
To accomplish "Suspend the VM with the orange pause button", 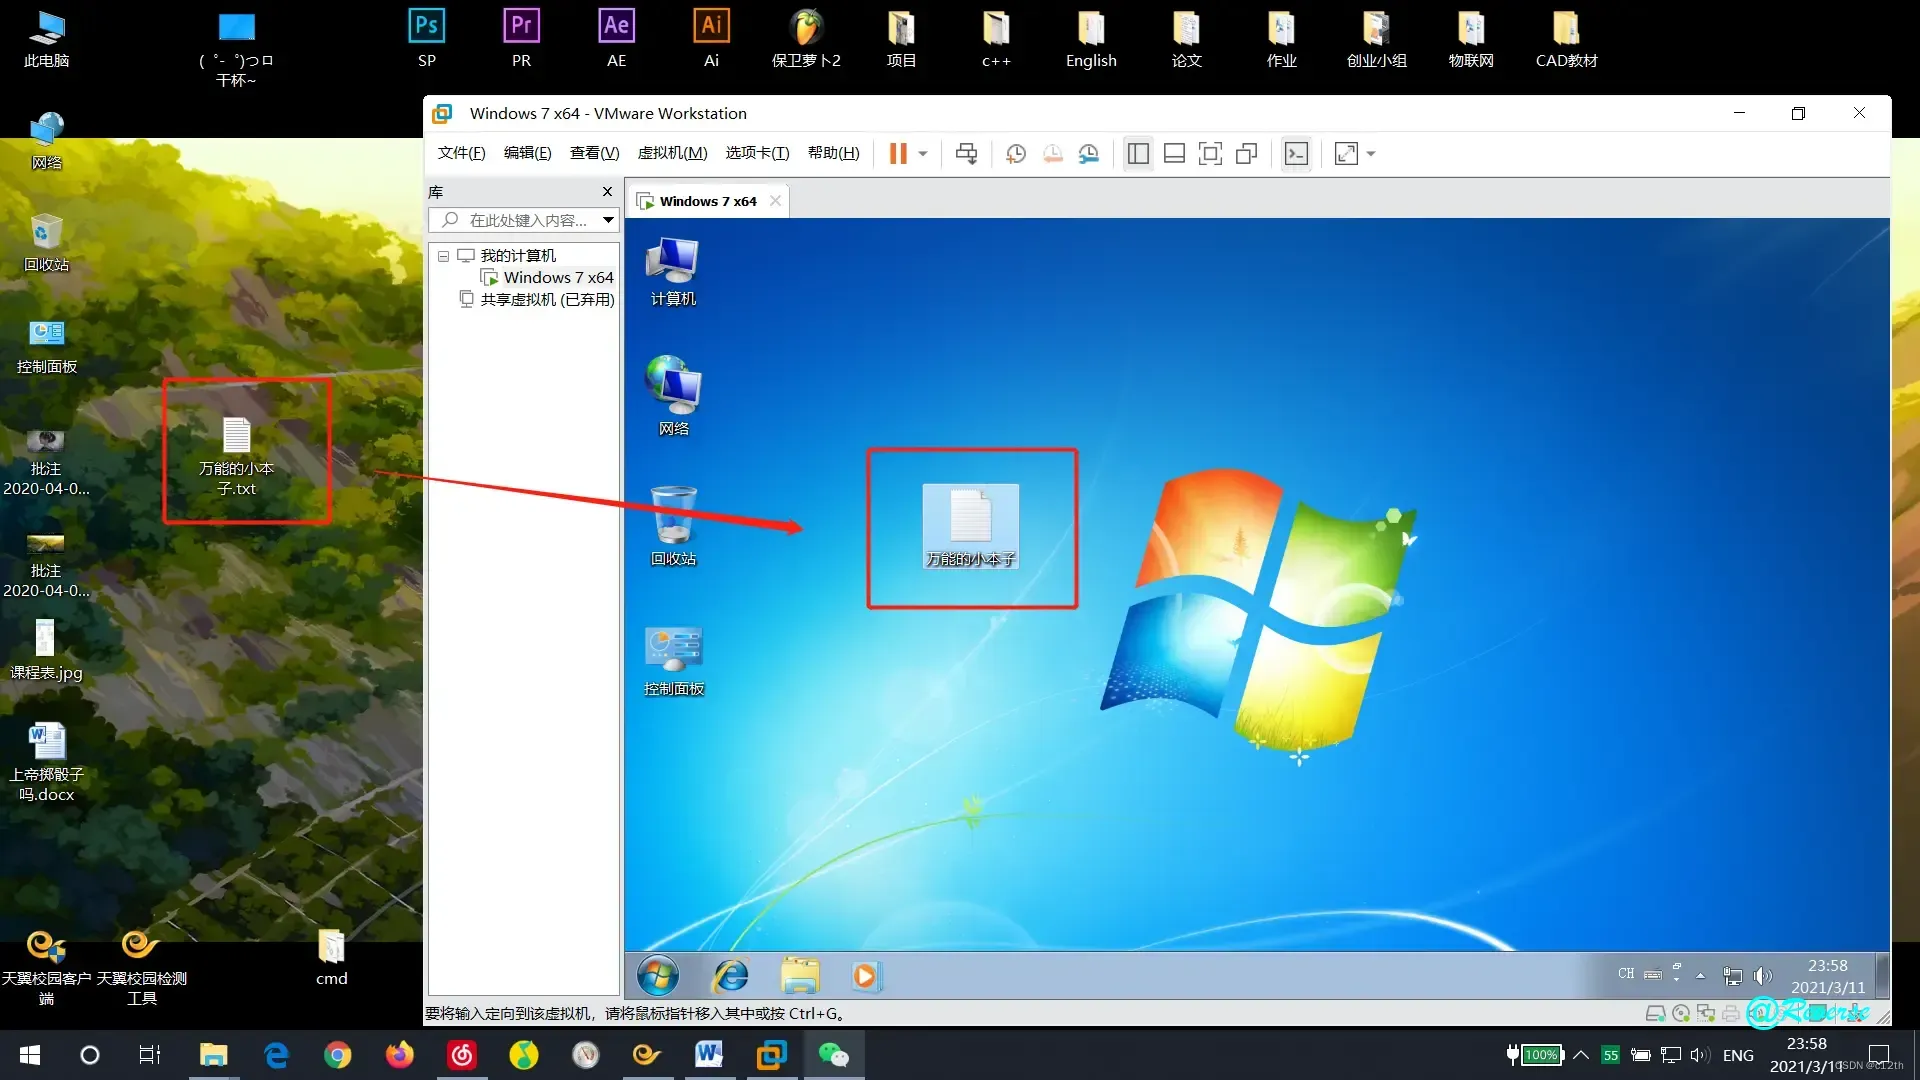I will click(898, 153).
